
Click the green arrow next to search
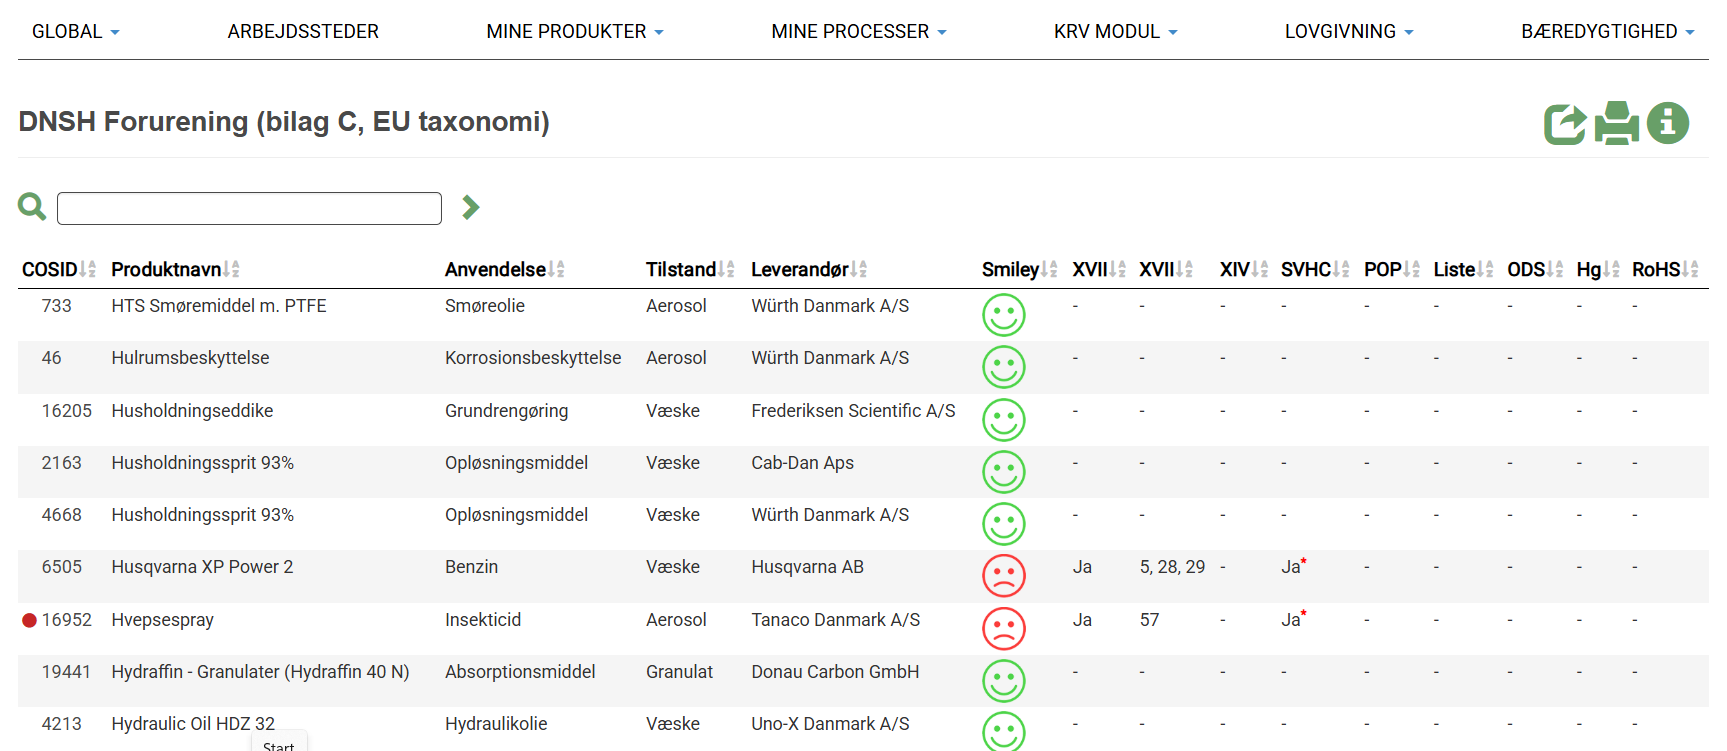pos(471,207)
